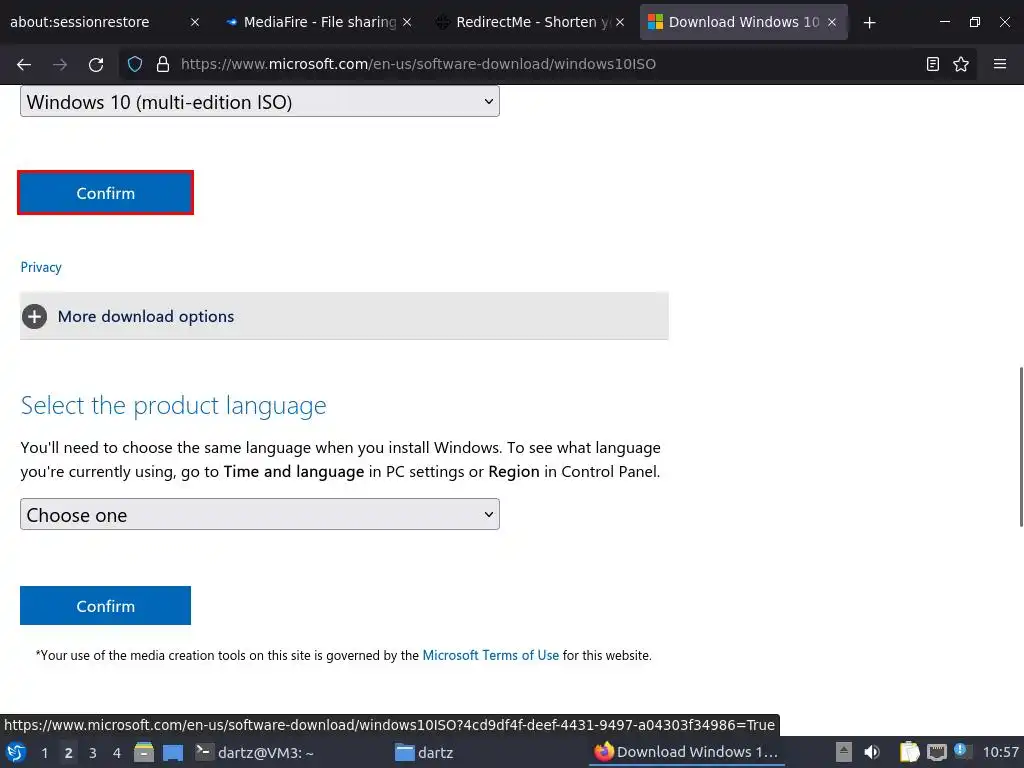Open the network connection tray icon

tap(936, 752)
